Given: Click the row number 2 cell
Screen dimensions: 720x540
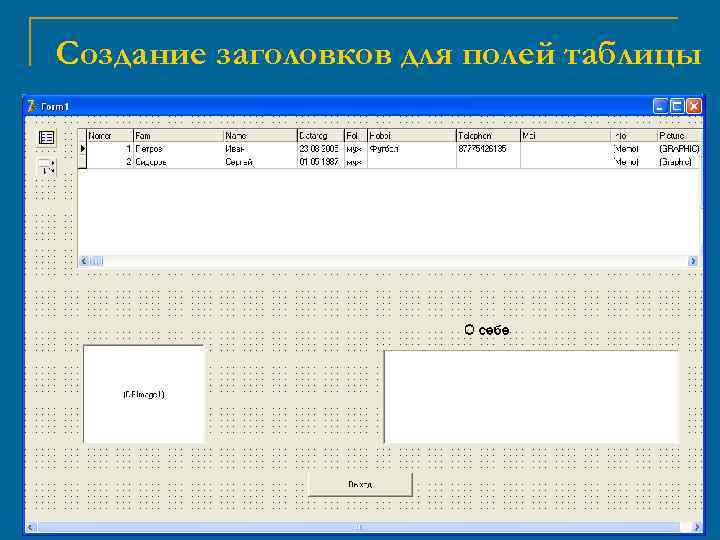Looking at the screenshot, I should (x=110, y=162).
